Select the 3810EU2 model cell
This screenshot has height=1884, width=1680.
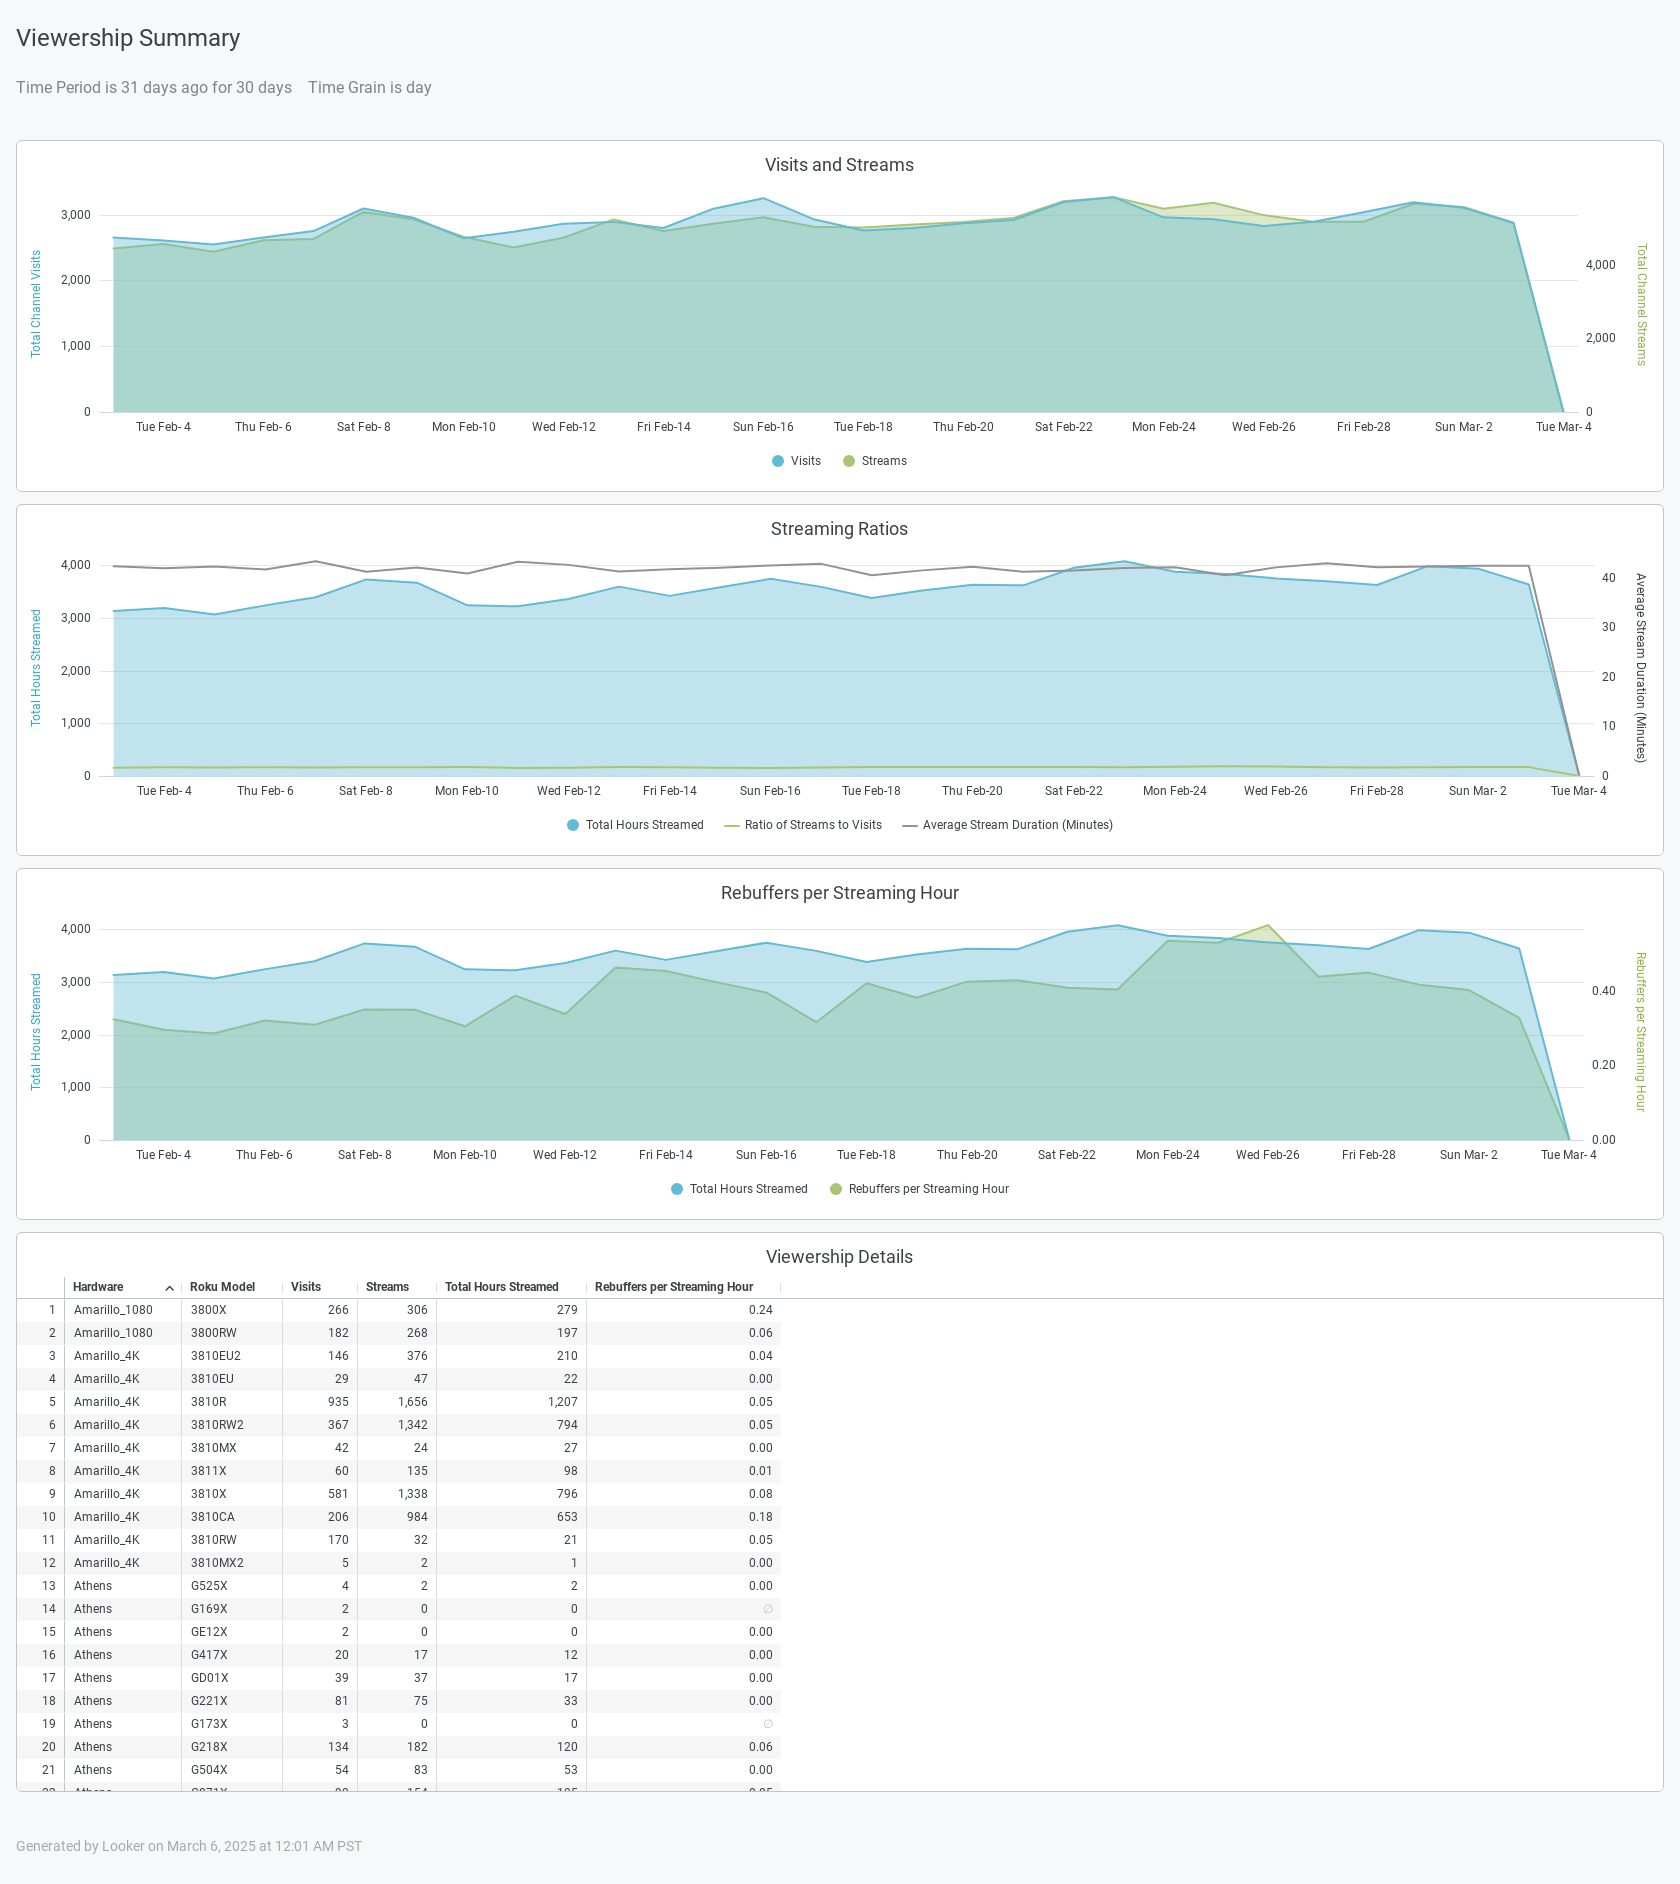(232, 1356)
